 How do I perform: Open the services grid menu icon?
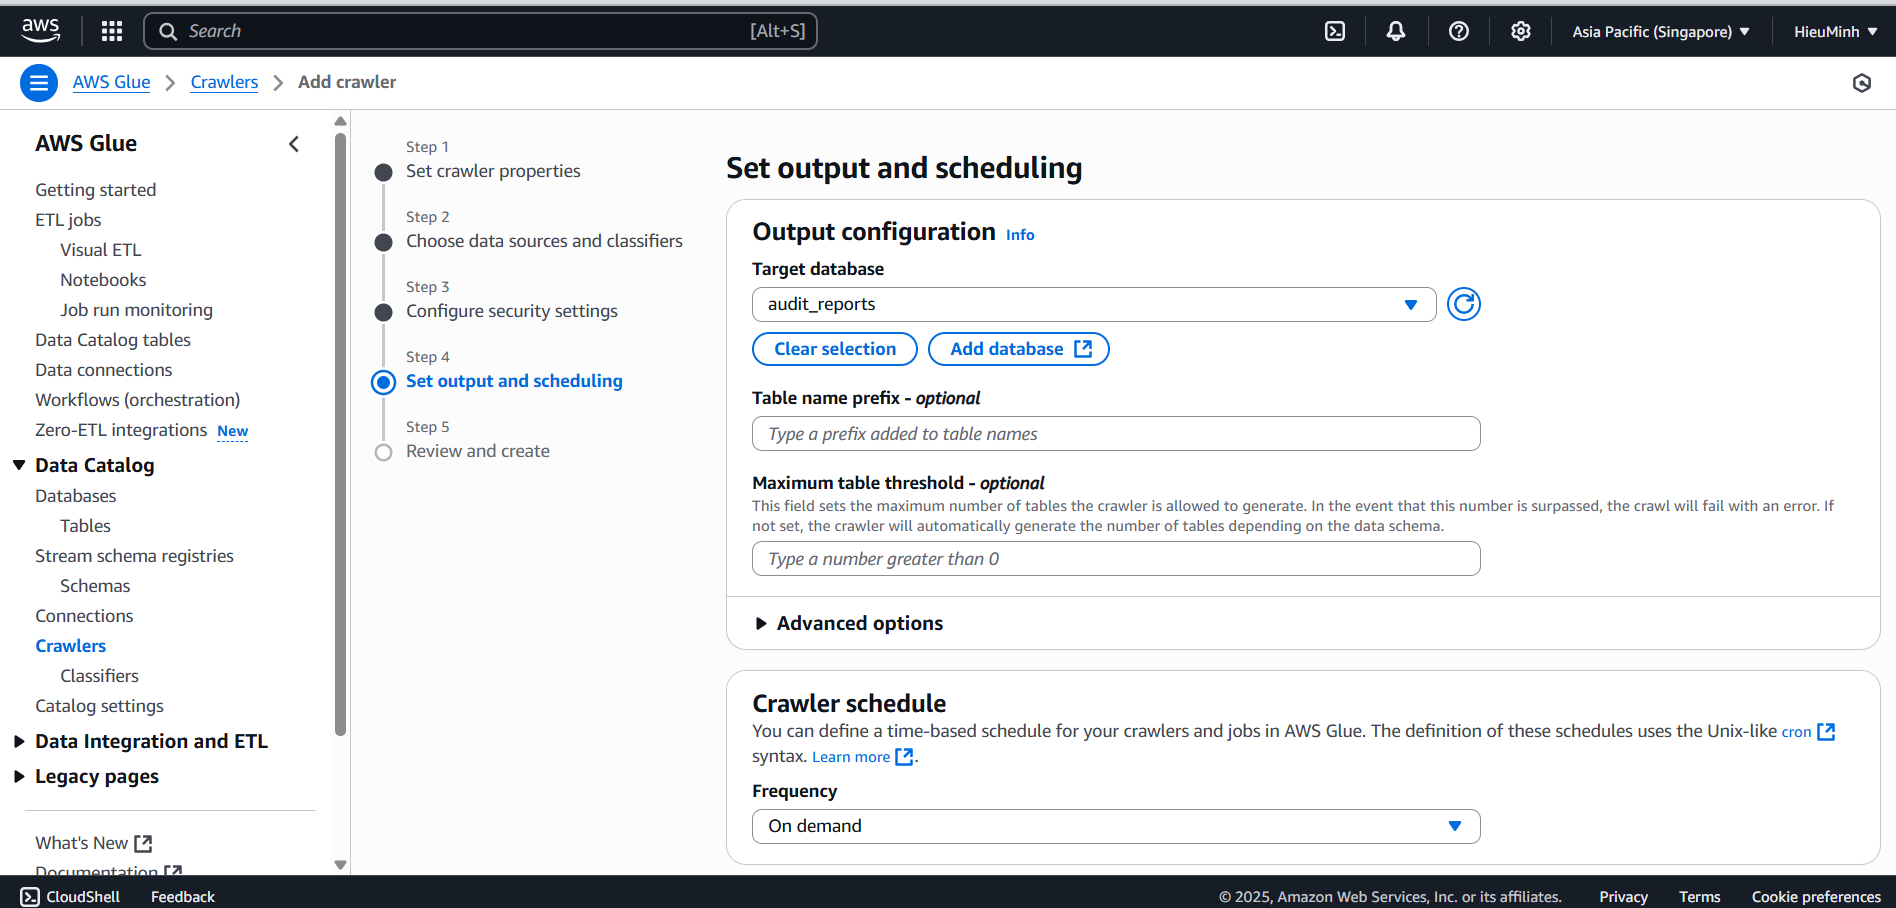pos(112,31)
